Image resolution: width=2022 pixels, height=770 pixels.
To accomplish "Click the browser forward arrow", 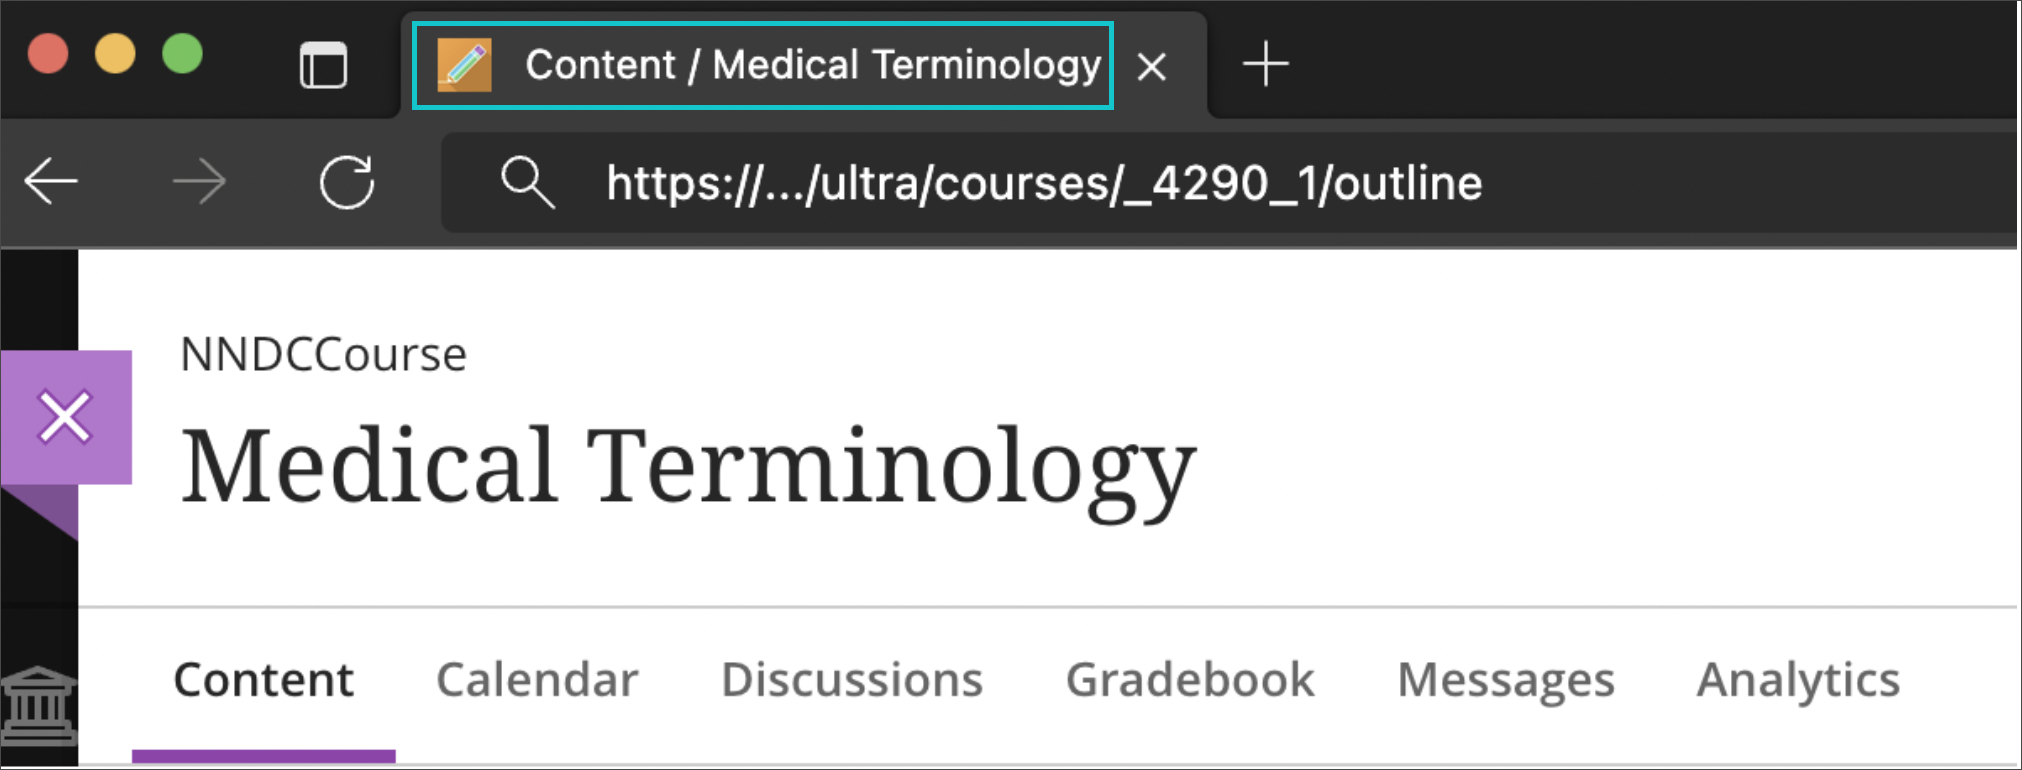I will pos(199,182).
